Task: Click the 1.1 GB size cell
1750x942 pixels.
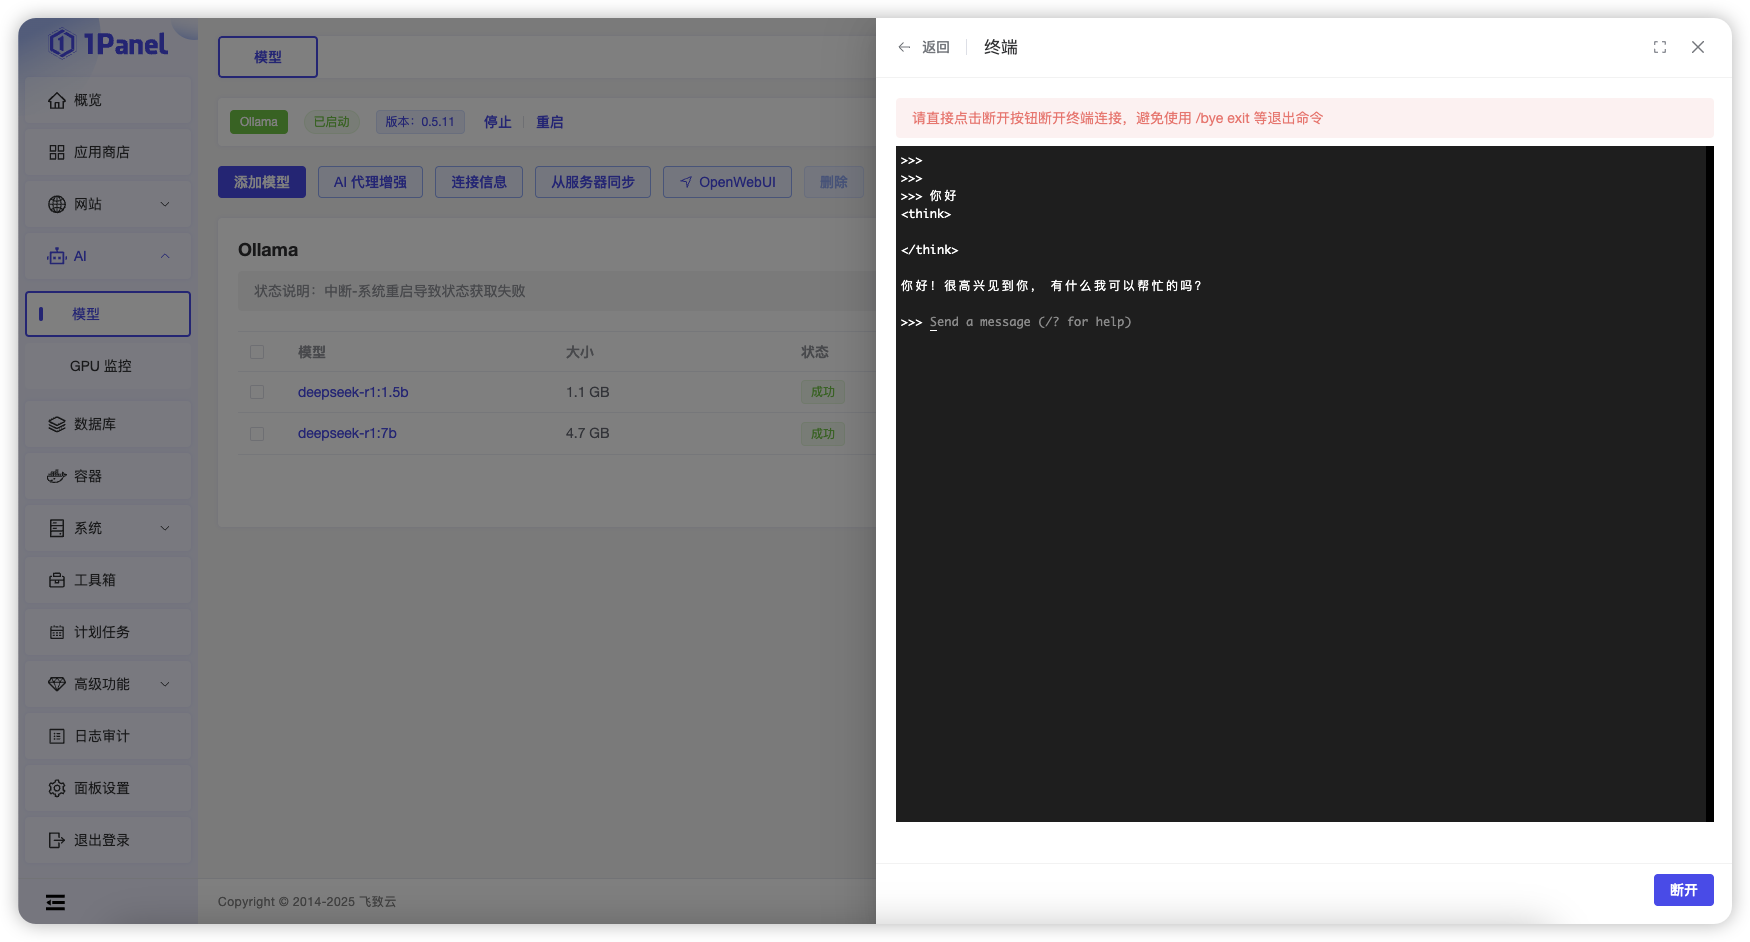Action: click(x=588, y=392)
